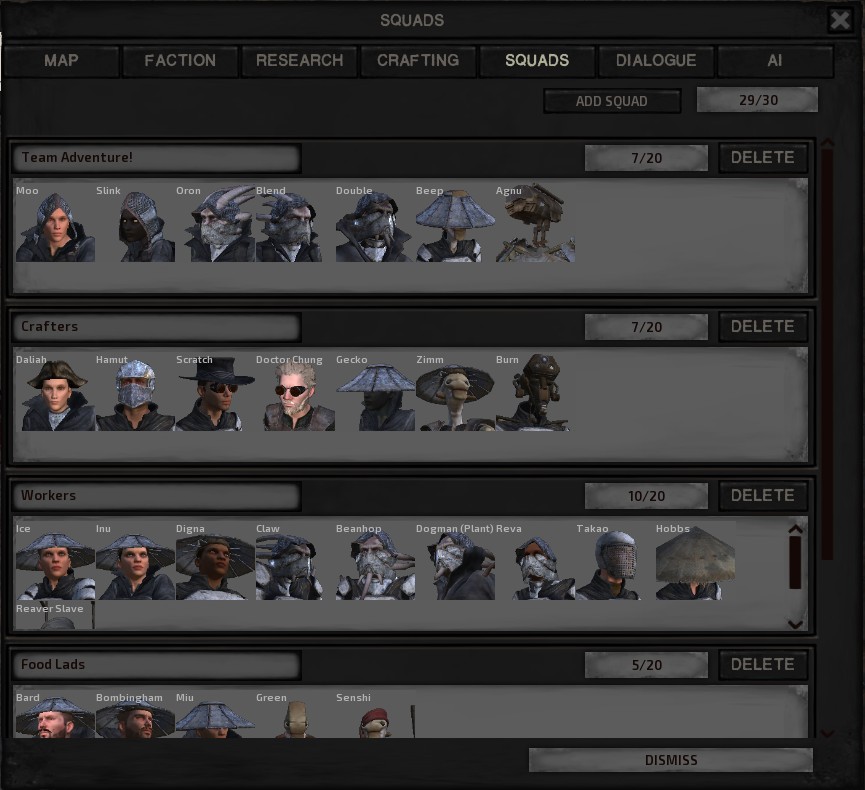The width and height of the screenshot is (865, 790).
Task: Click the Crafters 7/20 member count
Action: coord(646,327)
